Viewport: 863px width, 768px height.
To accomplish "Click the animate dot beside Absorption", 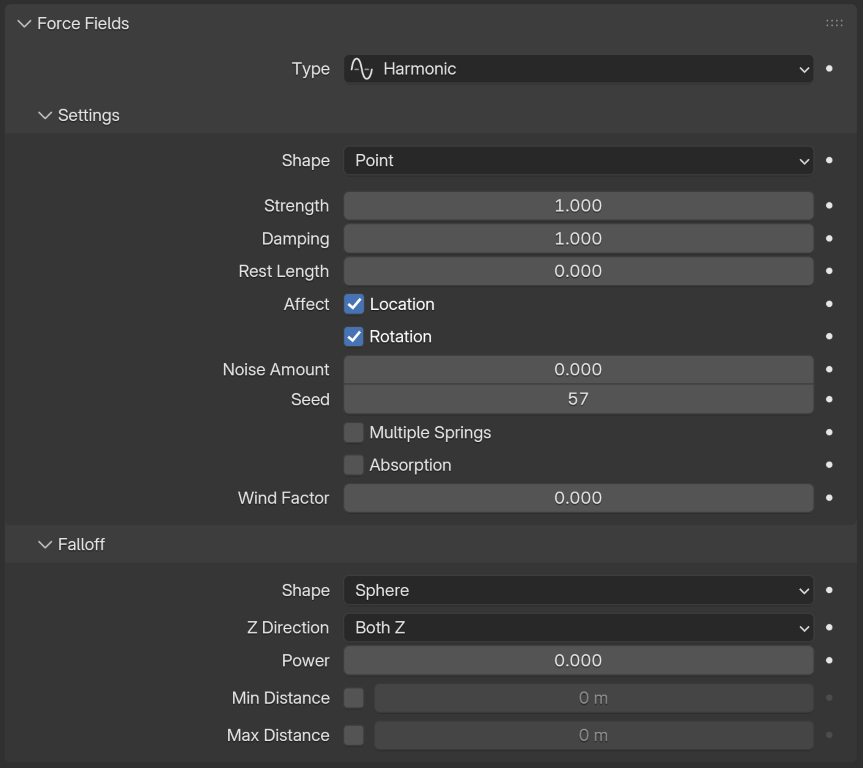I will click(x=829, y=465).
